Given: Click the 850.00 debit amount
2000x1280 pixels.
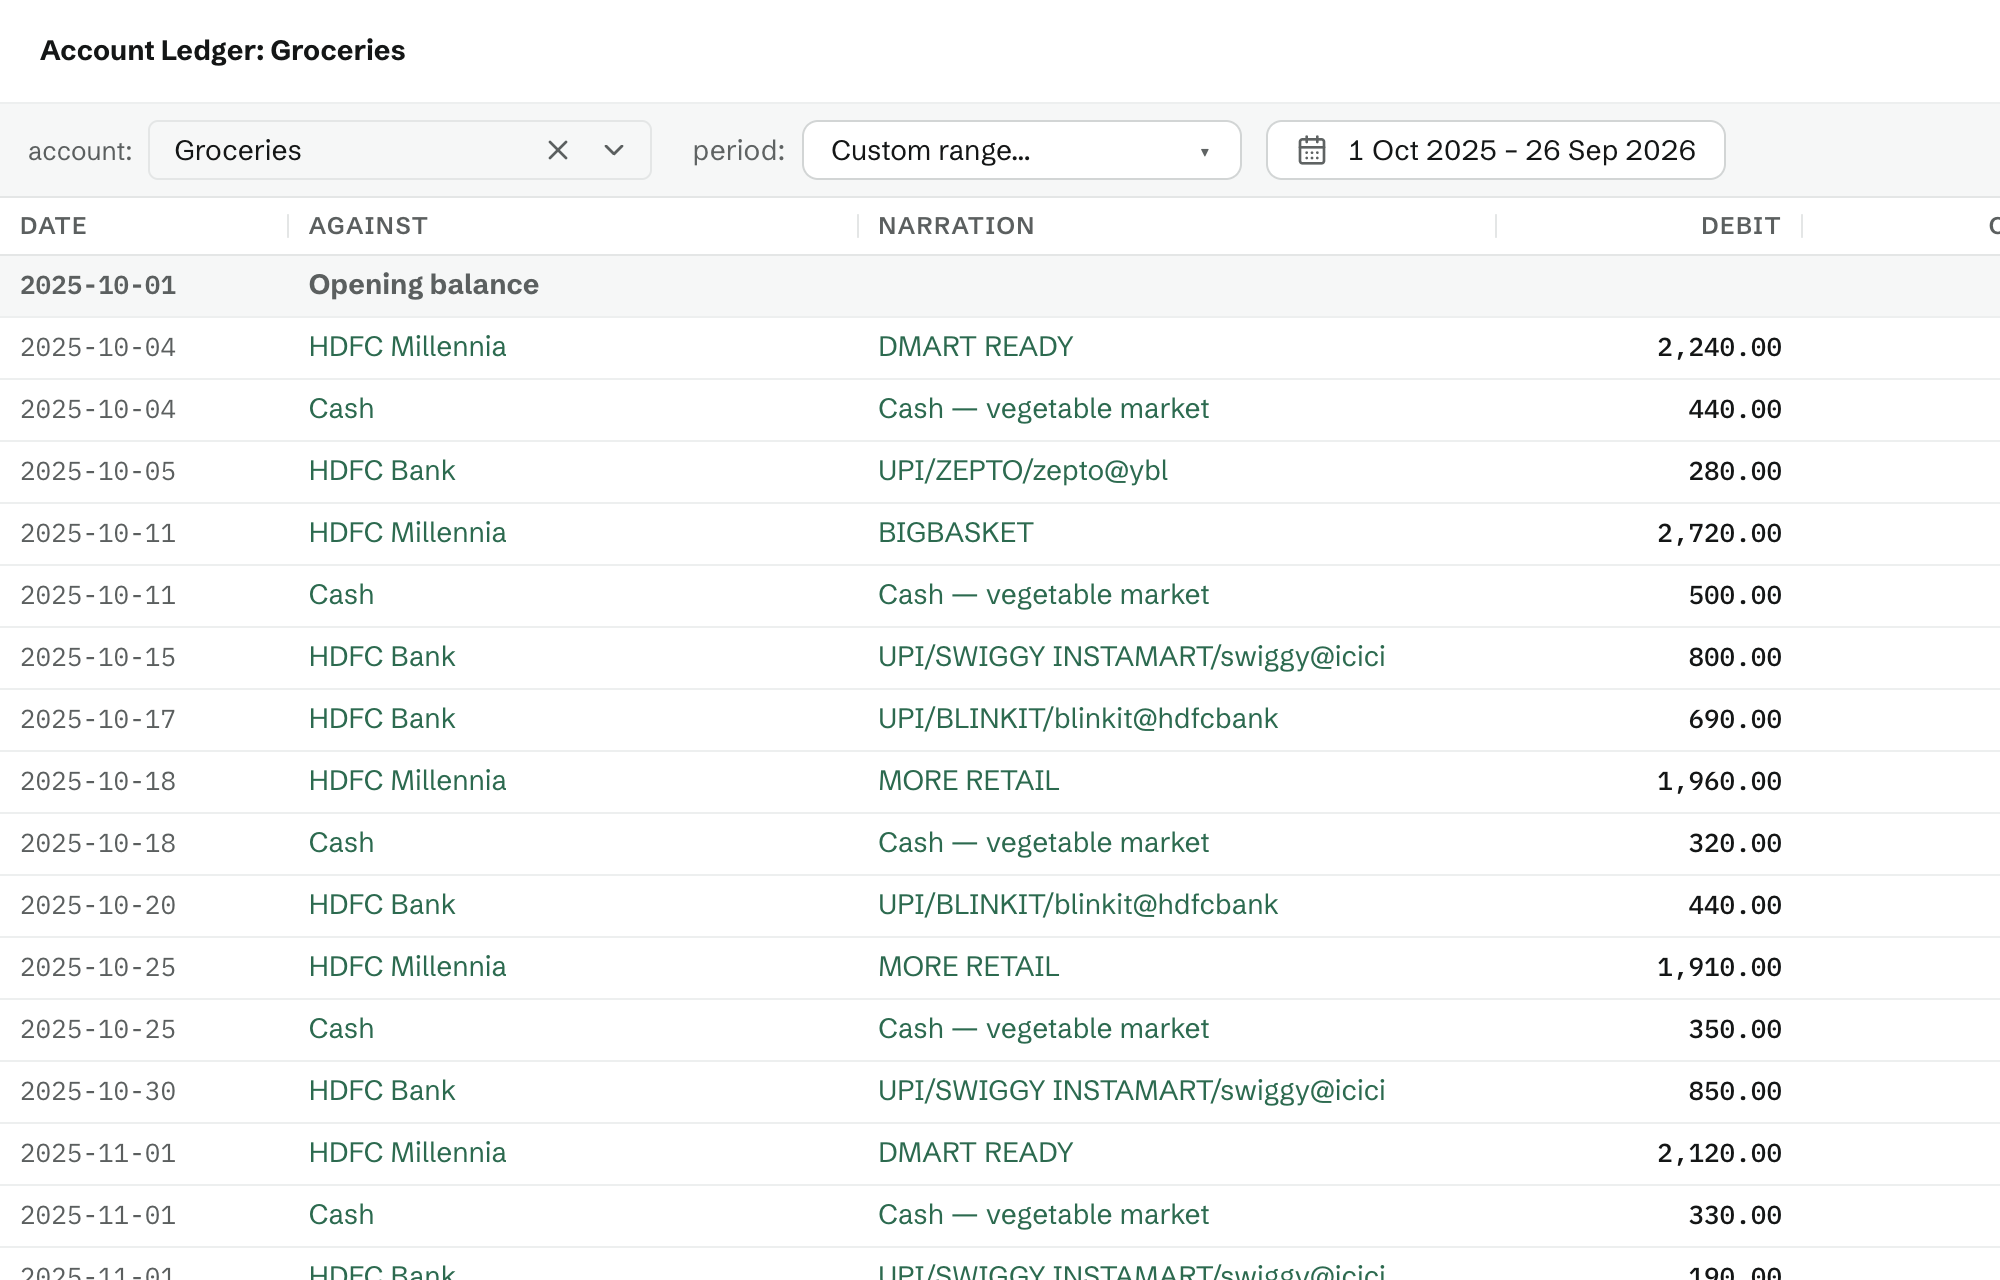Looking at the screenshot, I should 1735,1092.
